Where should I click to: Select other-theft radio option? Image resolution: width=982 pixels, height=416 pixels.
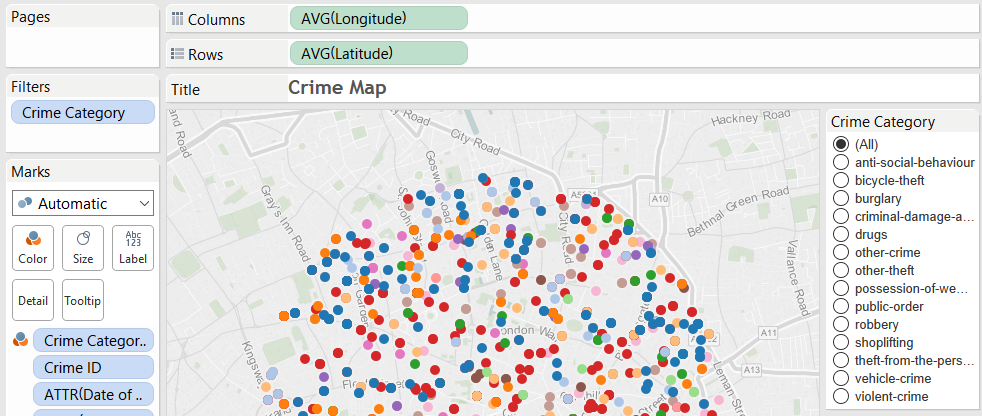tap(840, 271)
